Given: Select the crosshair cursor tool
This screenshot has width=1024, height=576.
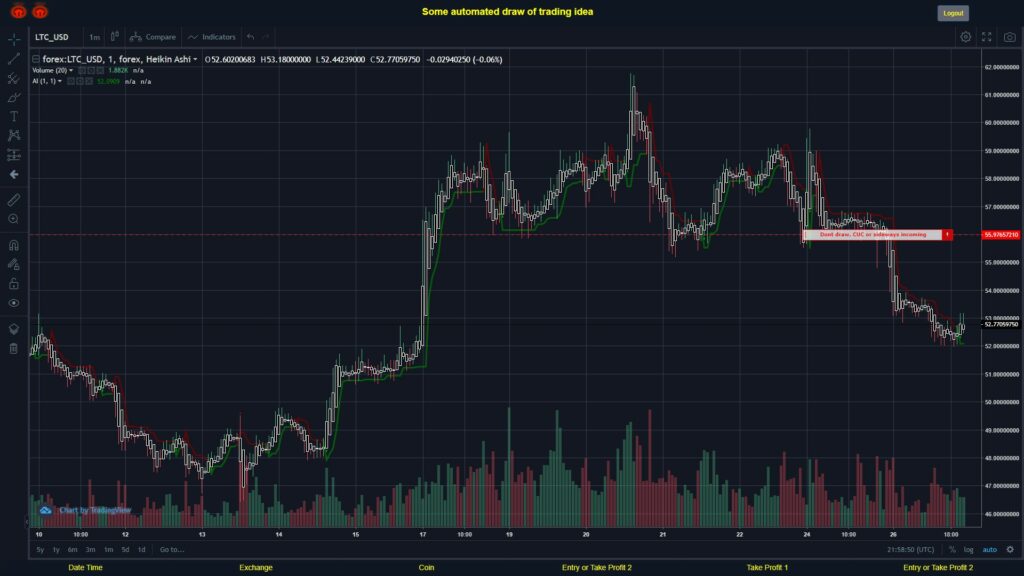Looking at the screenshot, I should click(14, 39).
